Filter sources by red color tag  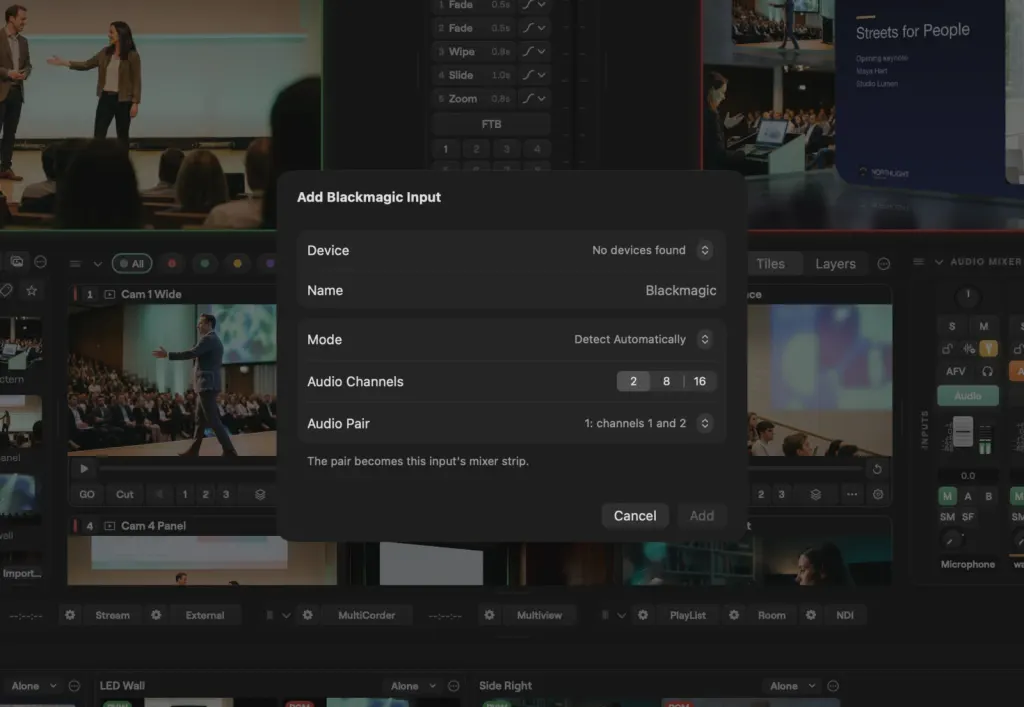tap(172, 264)
